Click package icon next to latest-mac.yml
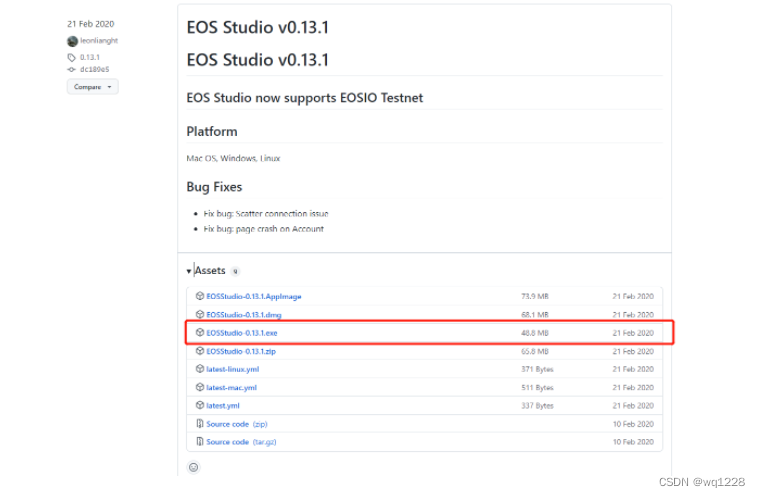This screenshot has width=760, height=497. click(200, 387)
